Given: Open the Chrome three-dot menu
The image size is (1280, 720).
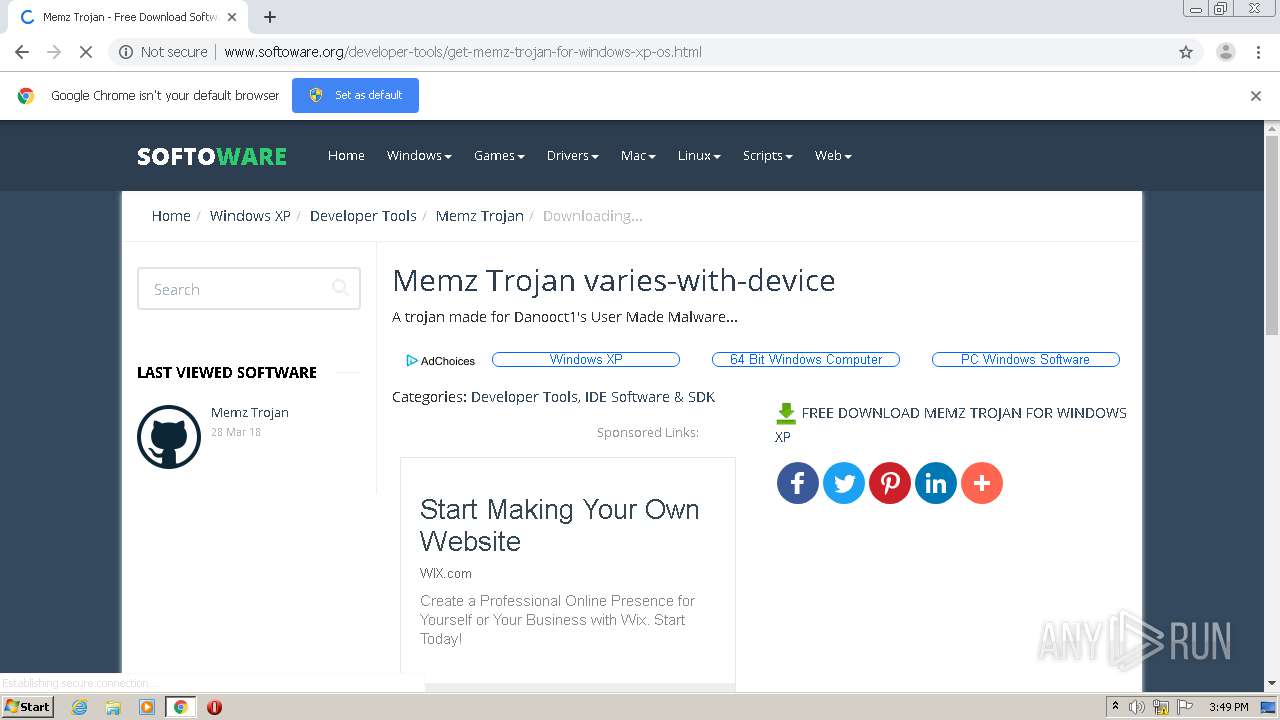Looking at the screenshot, I should tap(1258, 52).
